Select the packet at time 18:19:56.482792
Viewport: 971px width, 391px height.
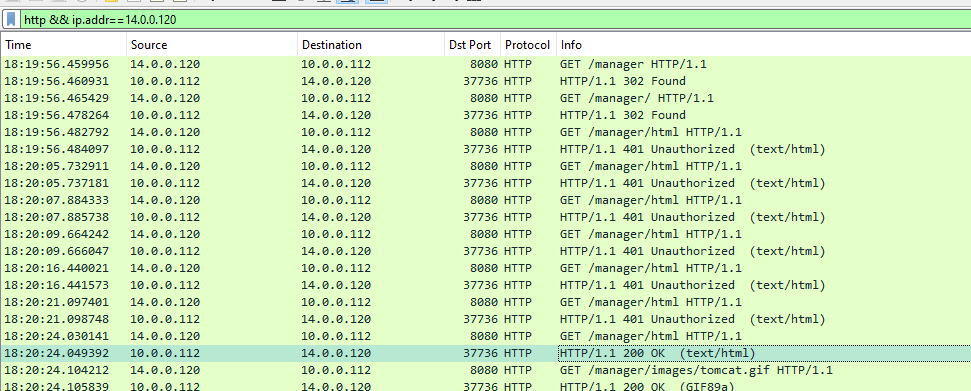tap(486, 132)
